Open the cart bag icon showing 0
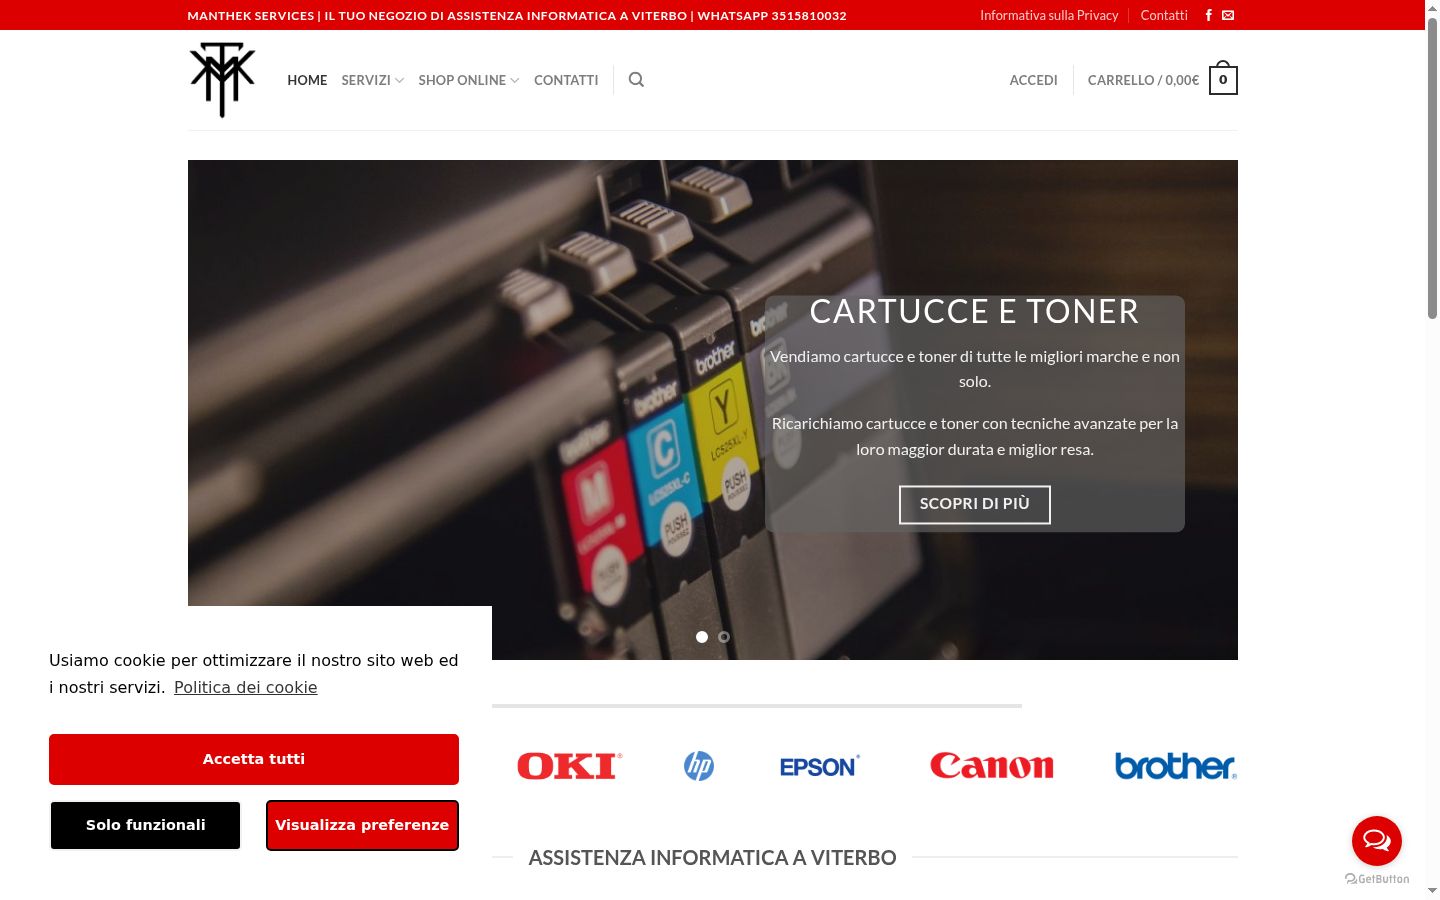The height and width of the screenshot is (900, 1440). tap(1223, 79)
